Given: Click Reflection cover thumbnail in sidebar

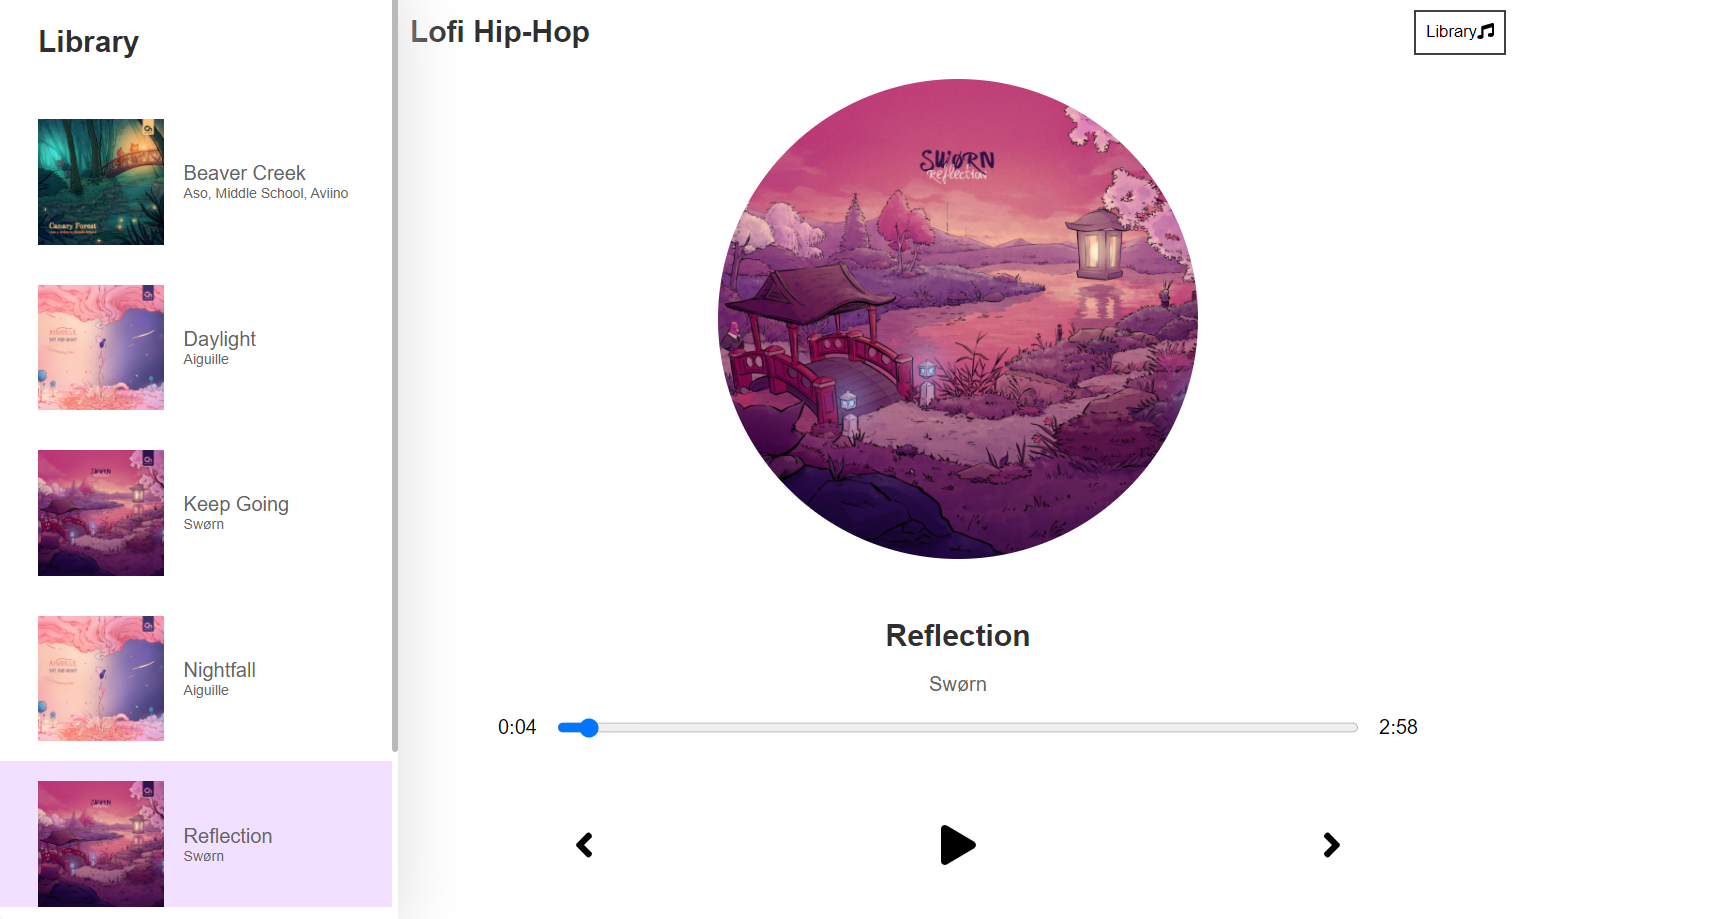Looking at the screenshot, I should [101, 844].
